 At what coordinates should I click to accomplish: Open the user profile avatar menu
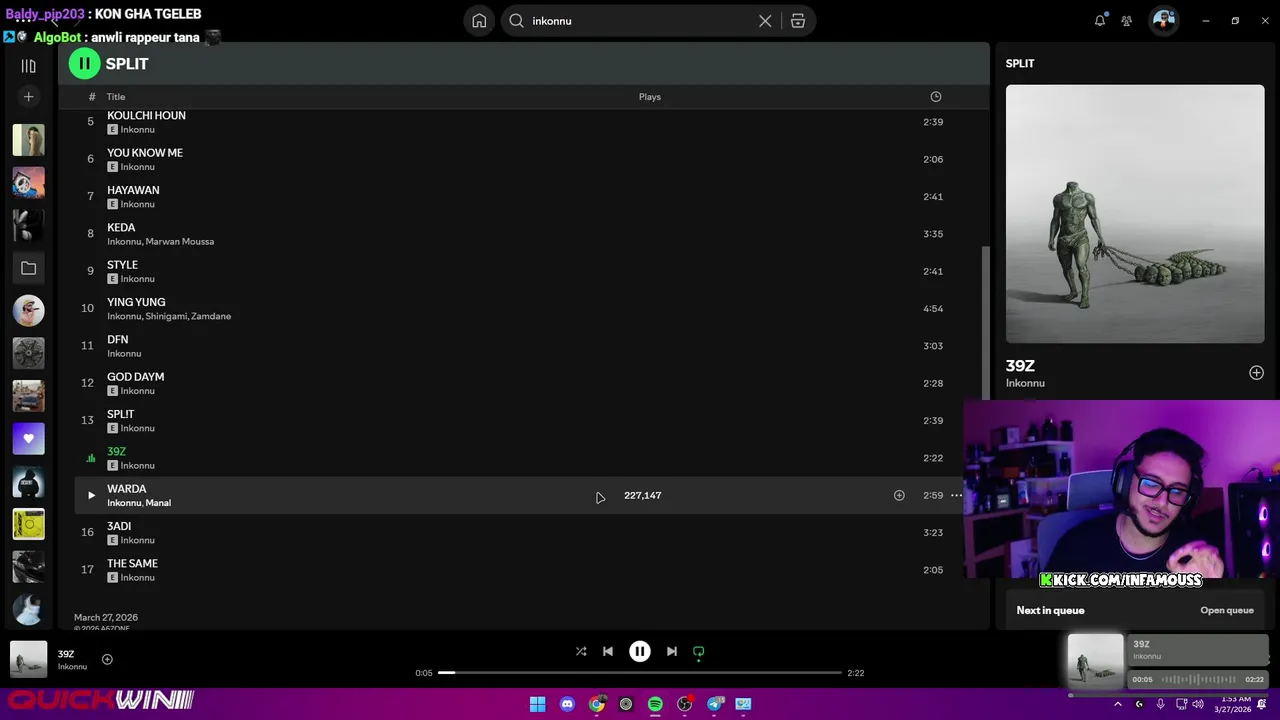pos(1163,21)
